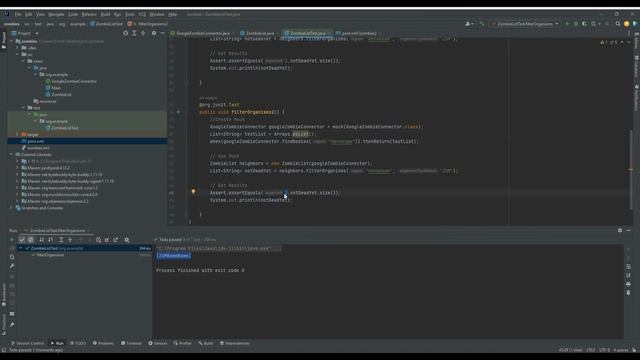Click Expand All icon in test runner toolbar
The width and height of the screenshot is (640, 360).
pos(61,240)
